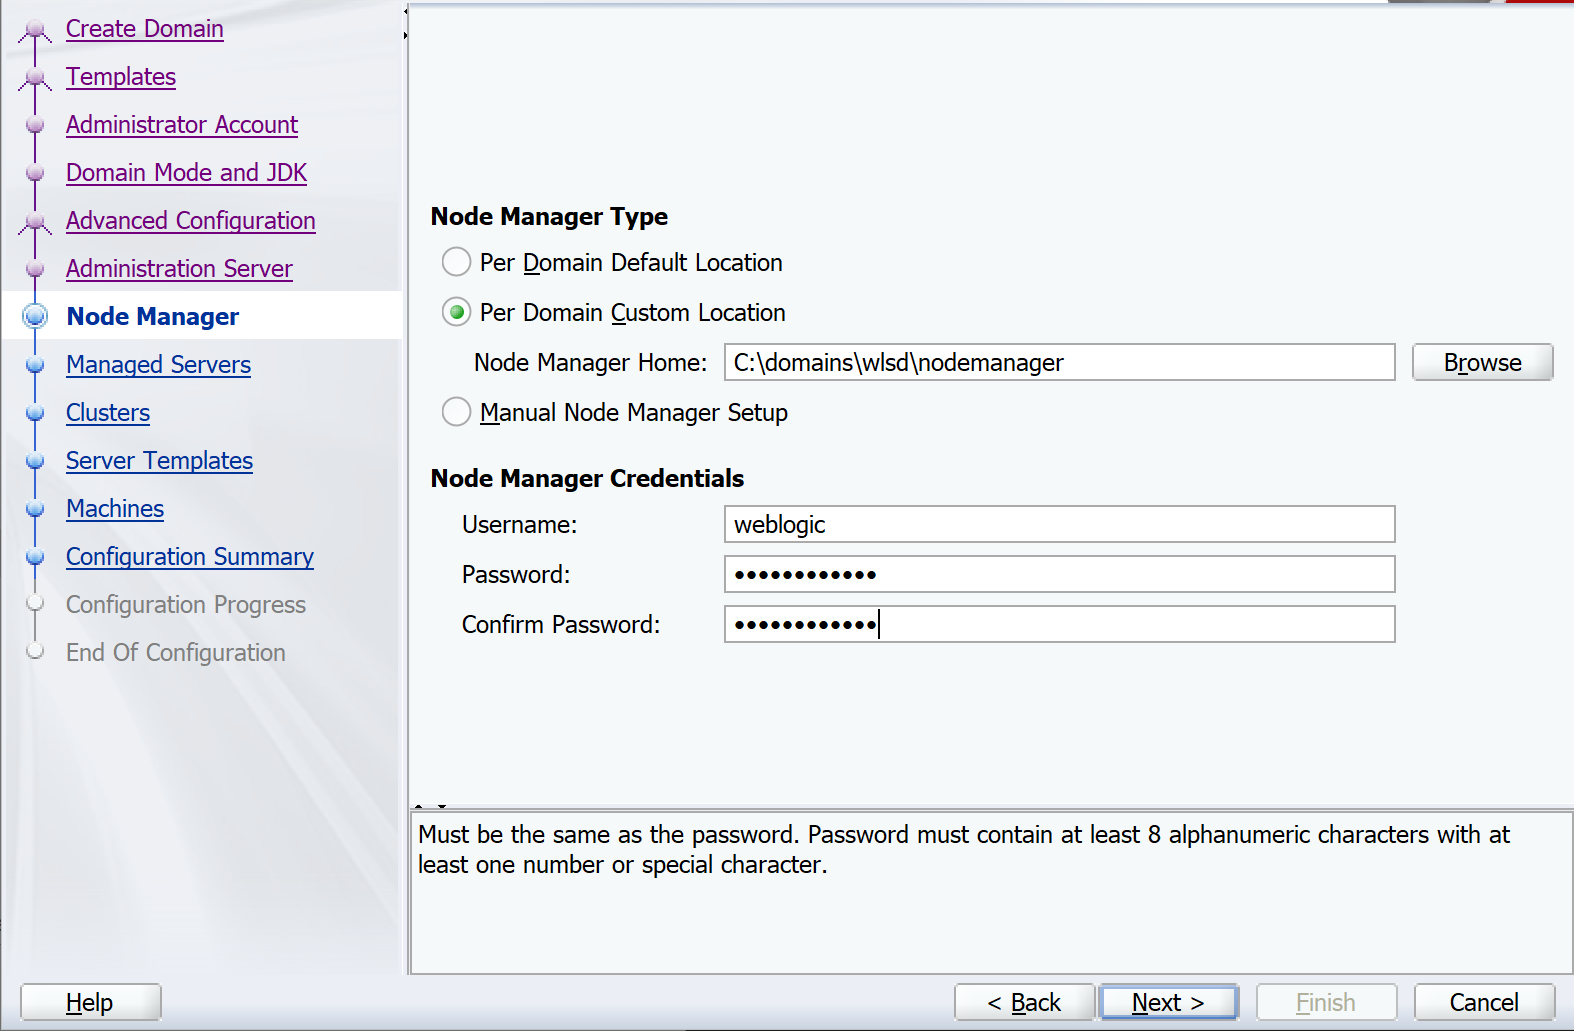Click the Clusters step node icon
This screenshot has width=1574, height=1031.
(35, 413)
